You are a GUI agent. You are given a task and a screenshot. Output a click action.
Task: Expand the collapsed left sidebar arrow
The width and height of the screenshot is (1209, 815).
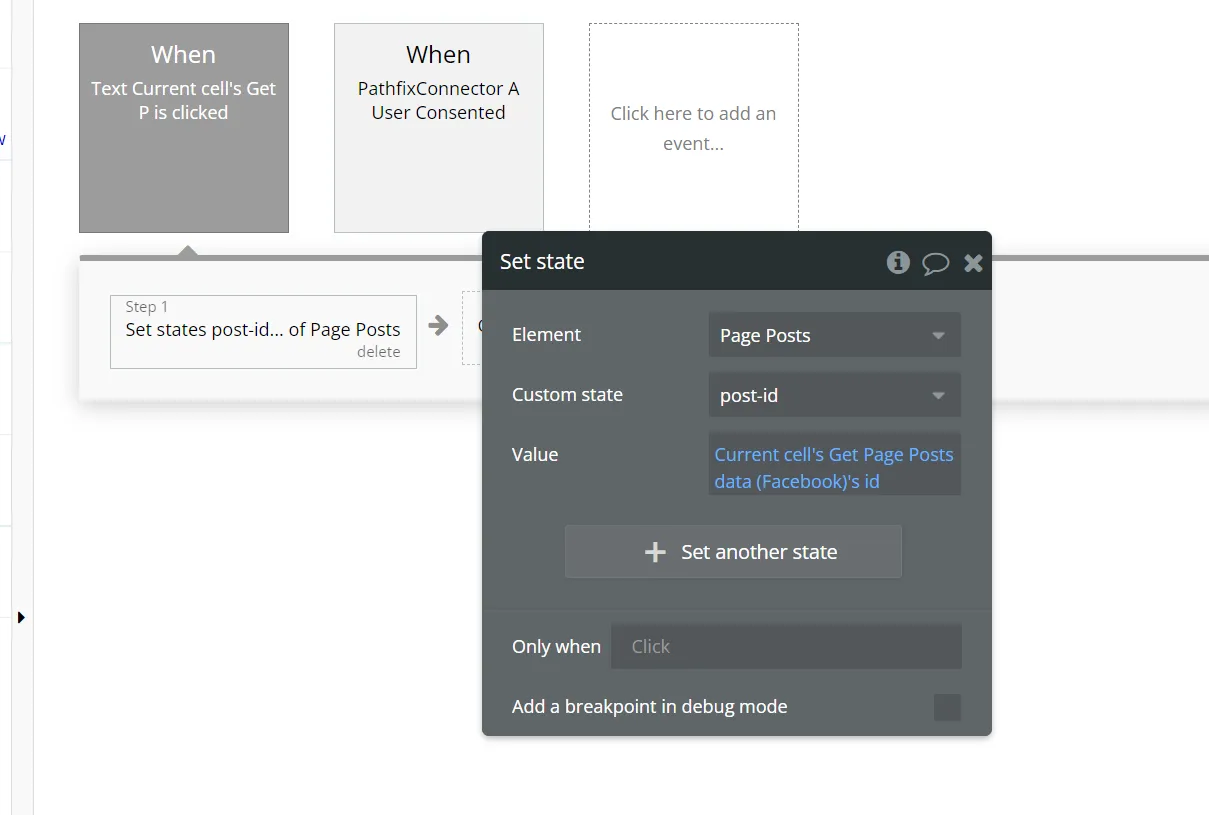(21, 618)
